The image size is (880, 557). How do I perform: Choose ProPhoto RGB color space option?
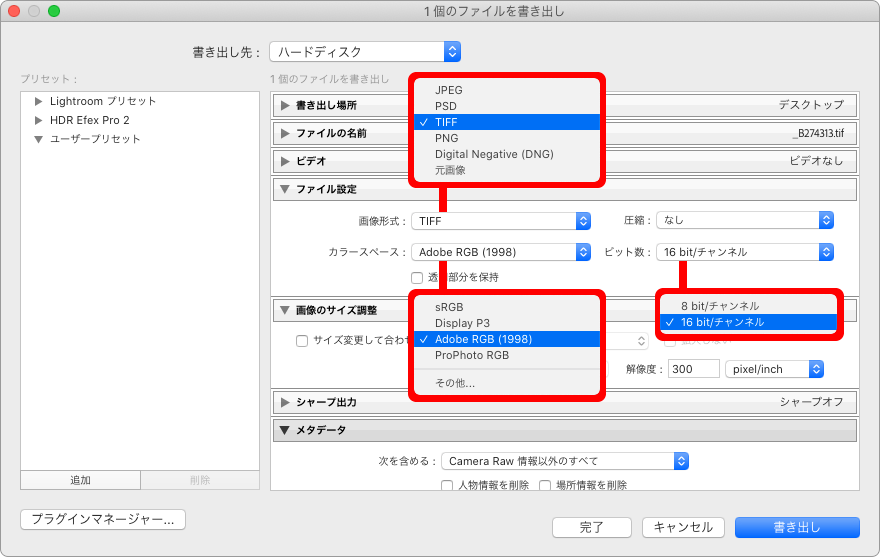(x=472, y=355)
